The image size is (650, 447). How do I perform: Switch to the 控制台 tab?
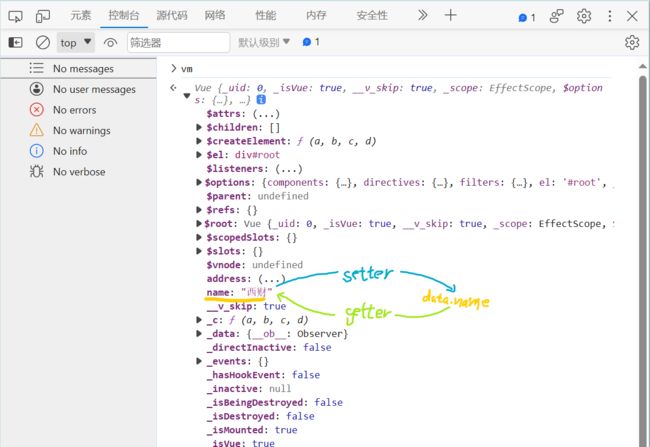124,15
